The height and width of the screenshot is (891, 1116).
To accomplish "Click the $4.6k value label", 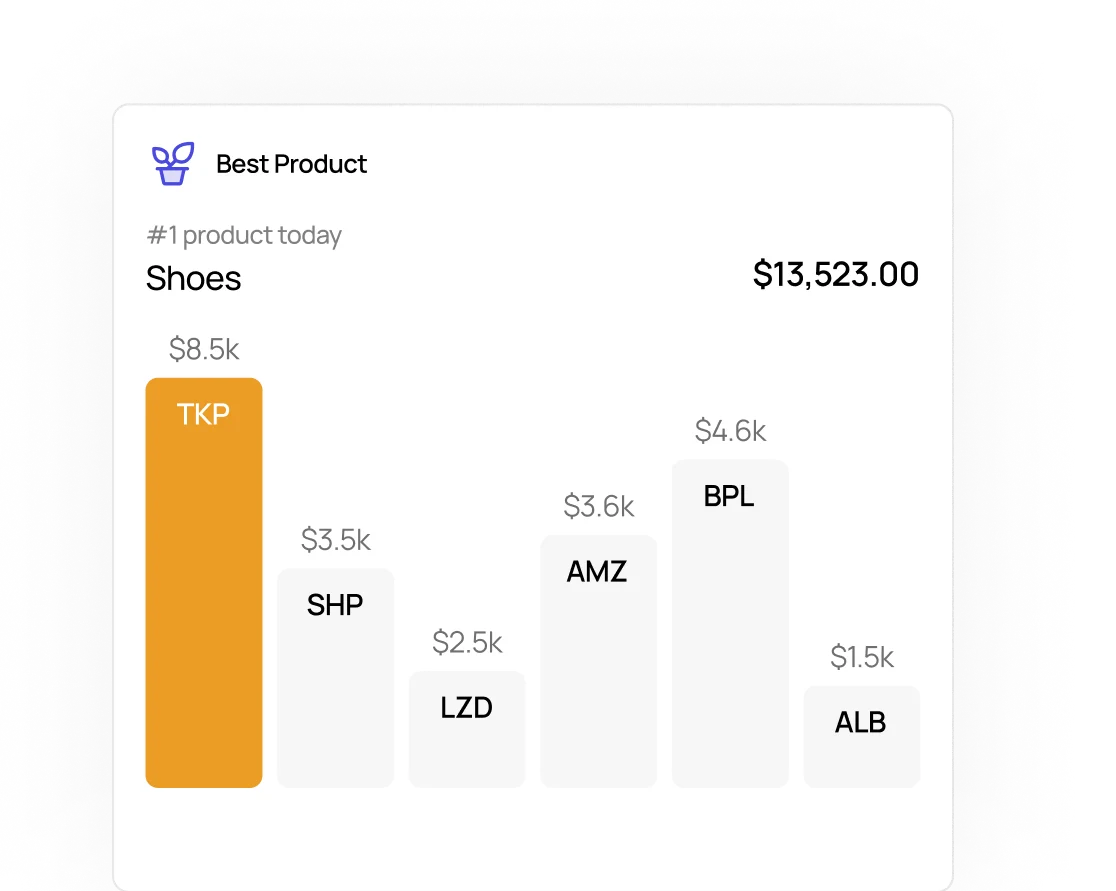I will [x=730, y=431].
